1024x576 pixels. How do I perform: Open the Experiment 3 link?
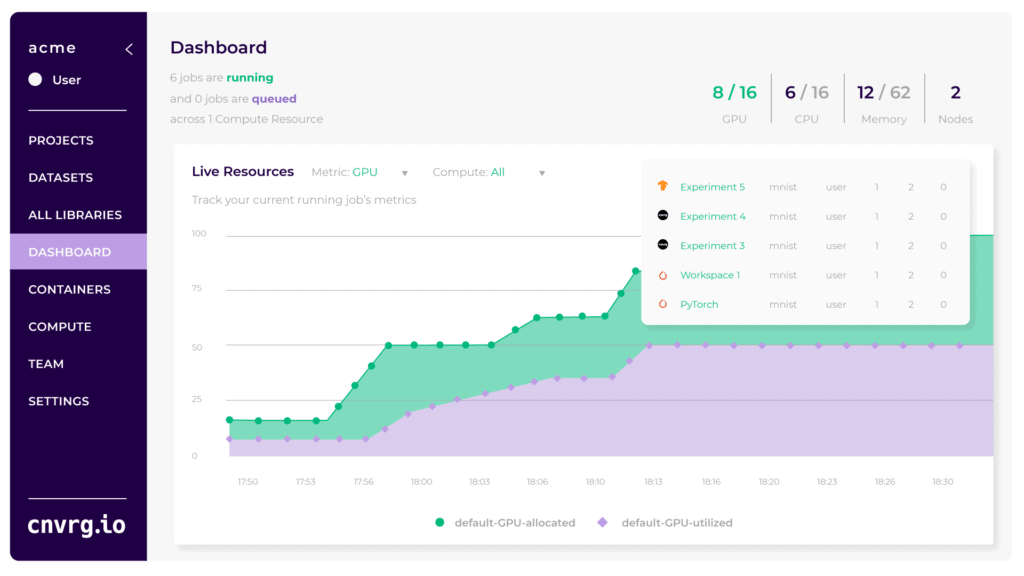(x=712, y=246)
